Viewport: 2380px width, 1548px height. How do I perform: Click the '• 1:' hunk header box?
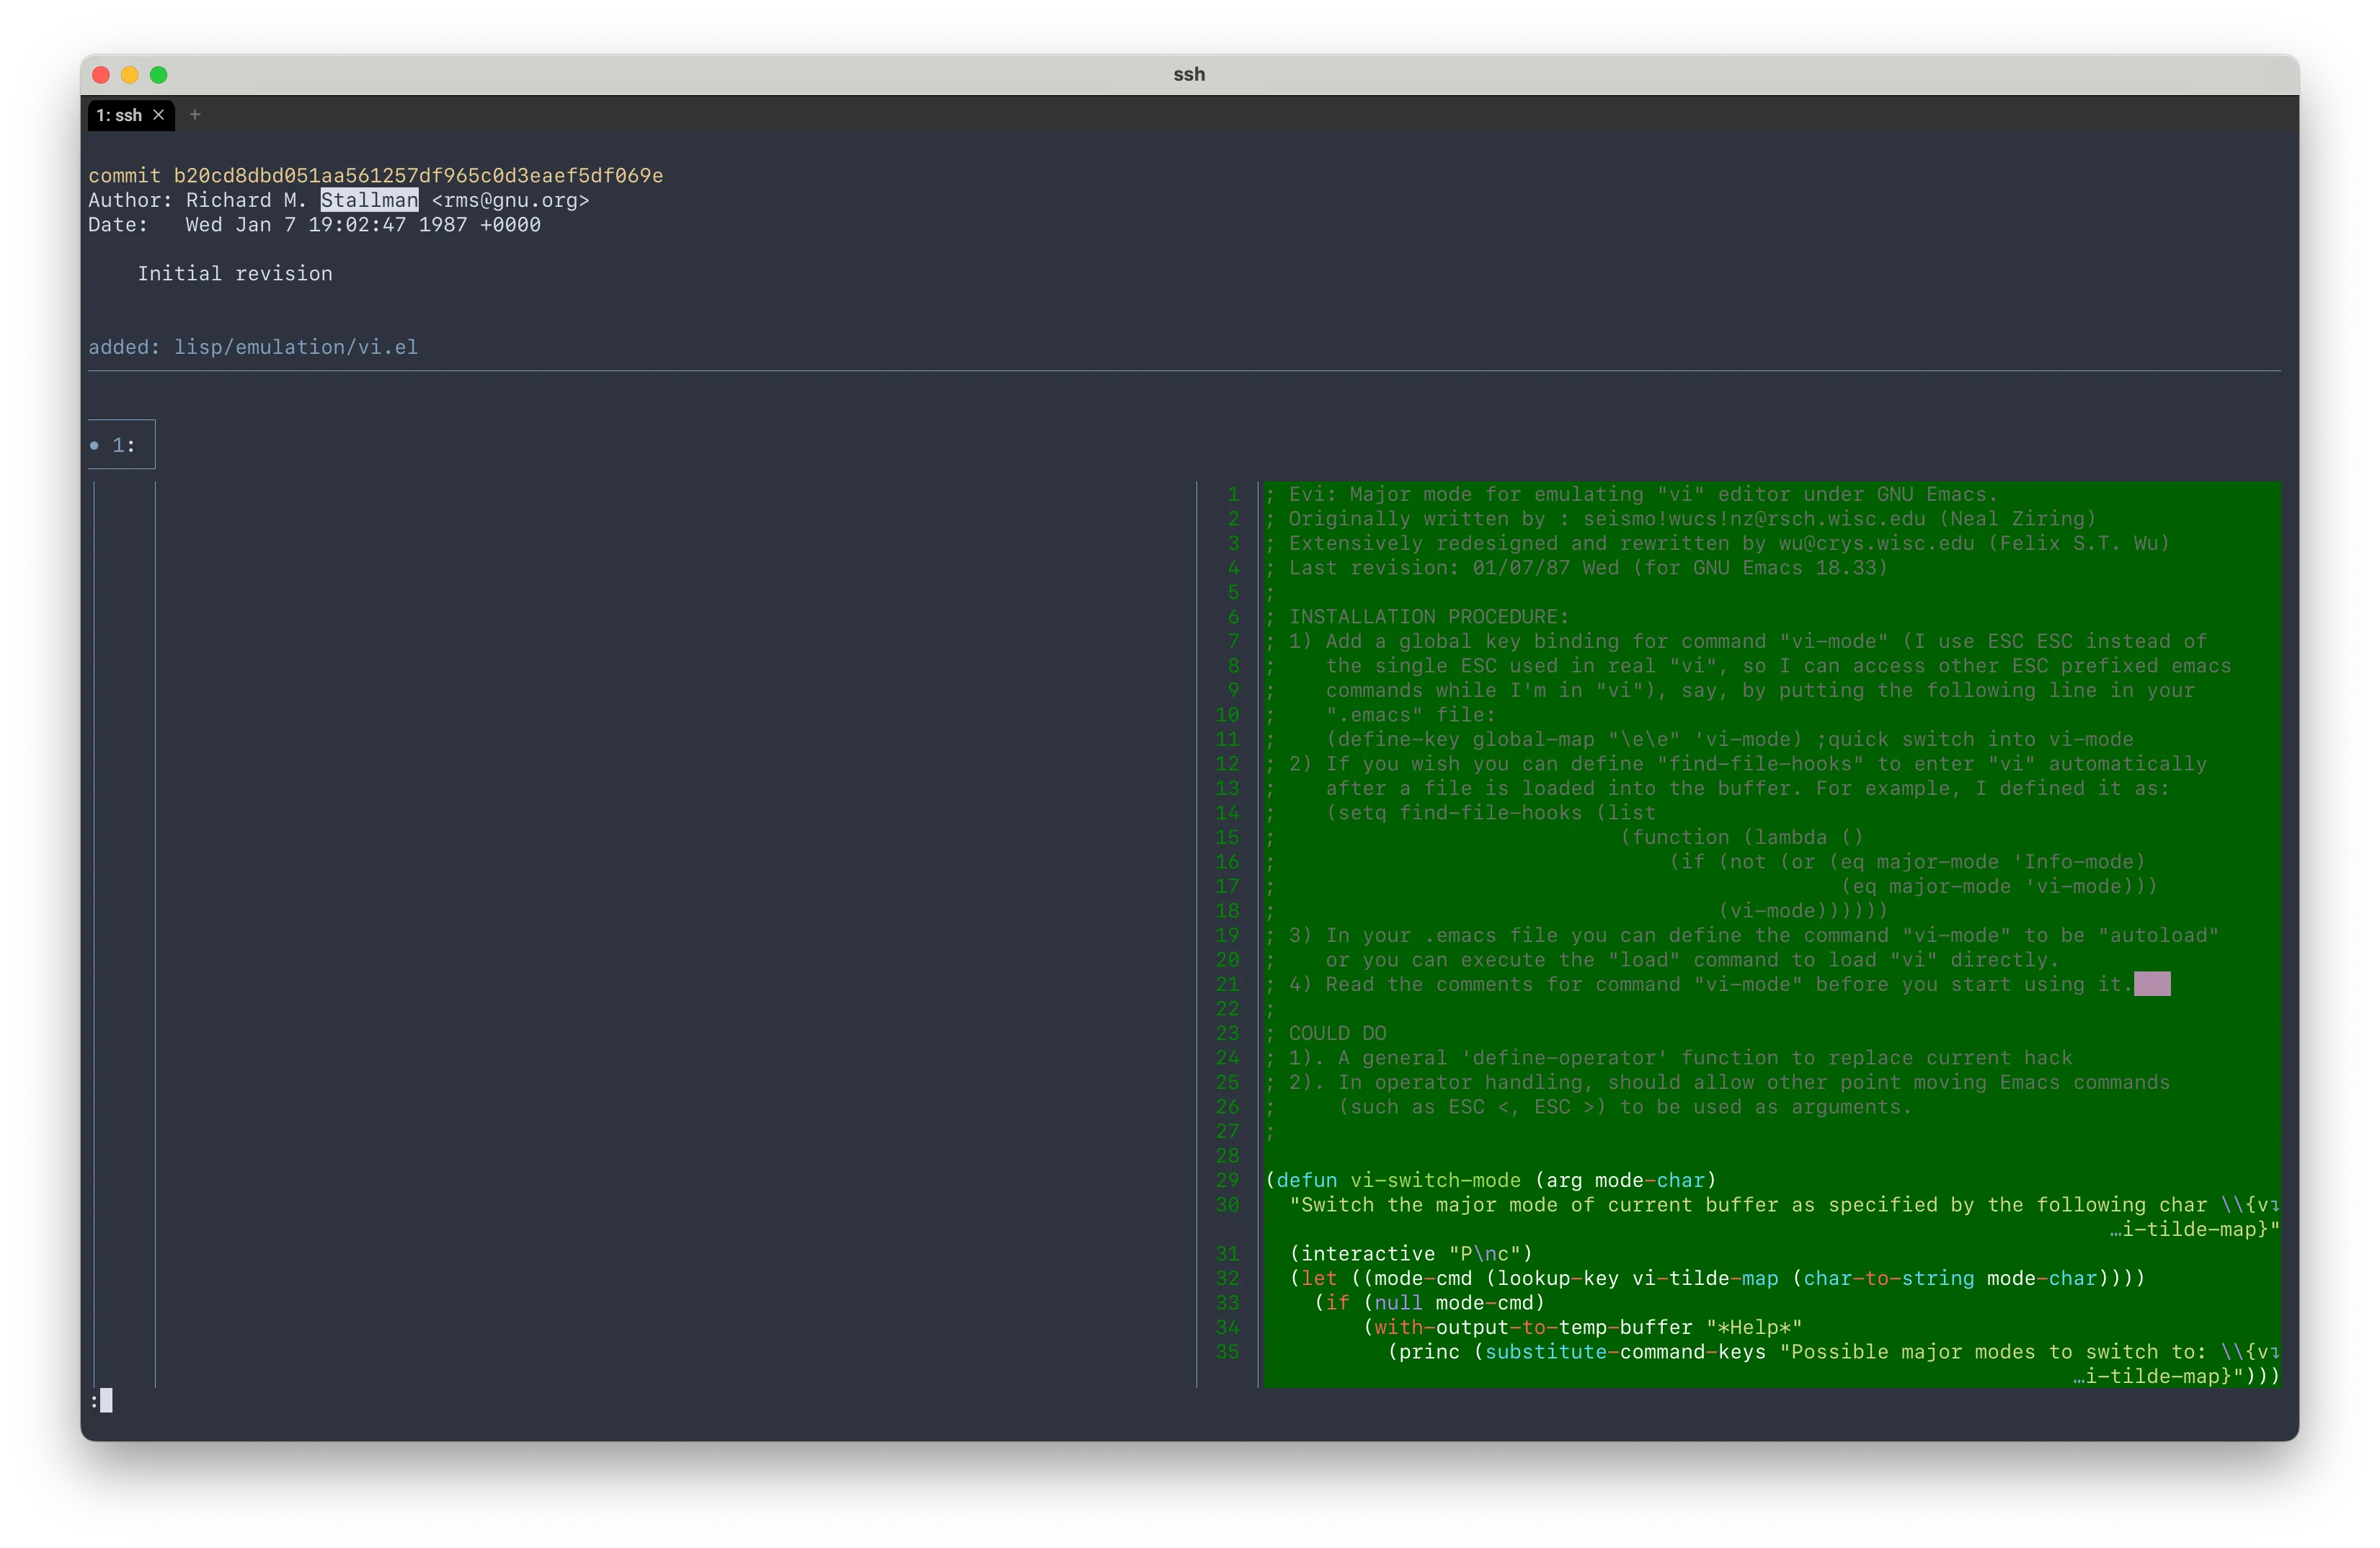click(122, 445)
